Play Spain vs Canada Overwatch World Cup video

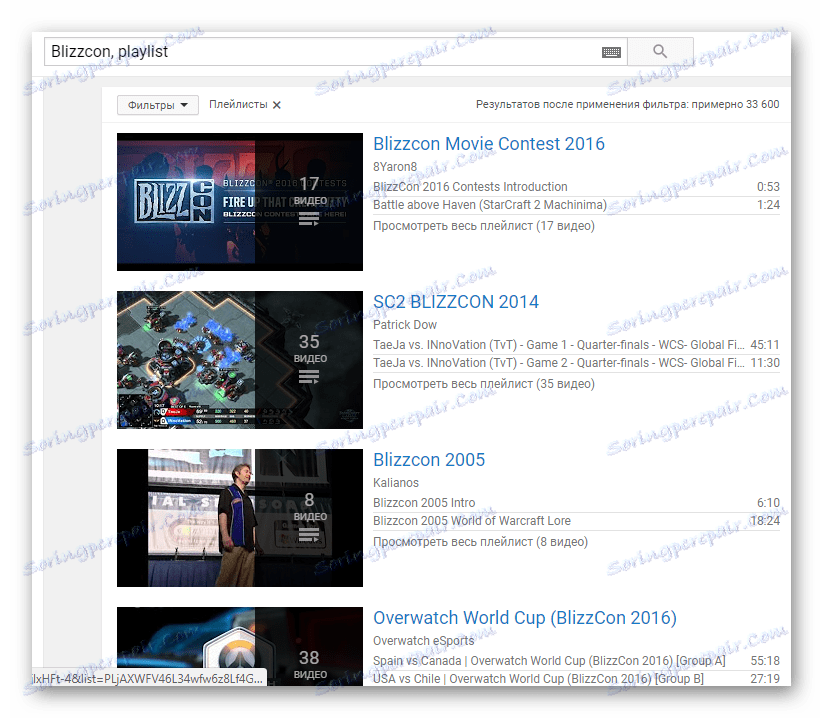(x=549, y=661)
